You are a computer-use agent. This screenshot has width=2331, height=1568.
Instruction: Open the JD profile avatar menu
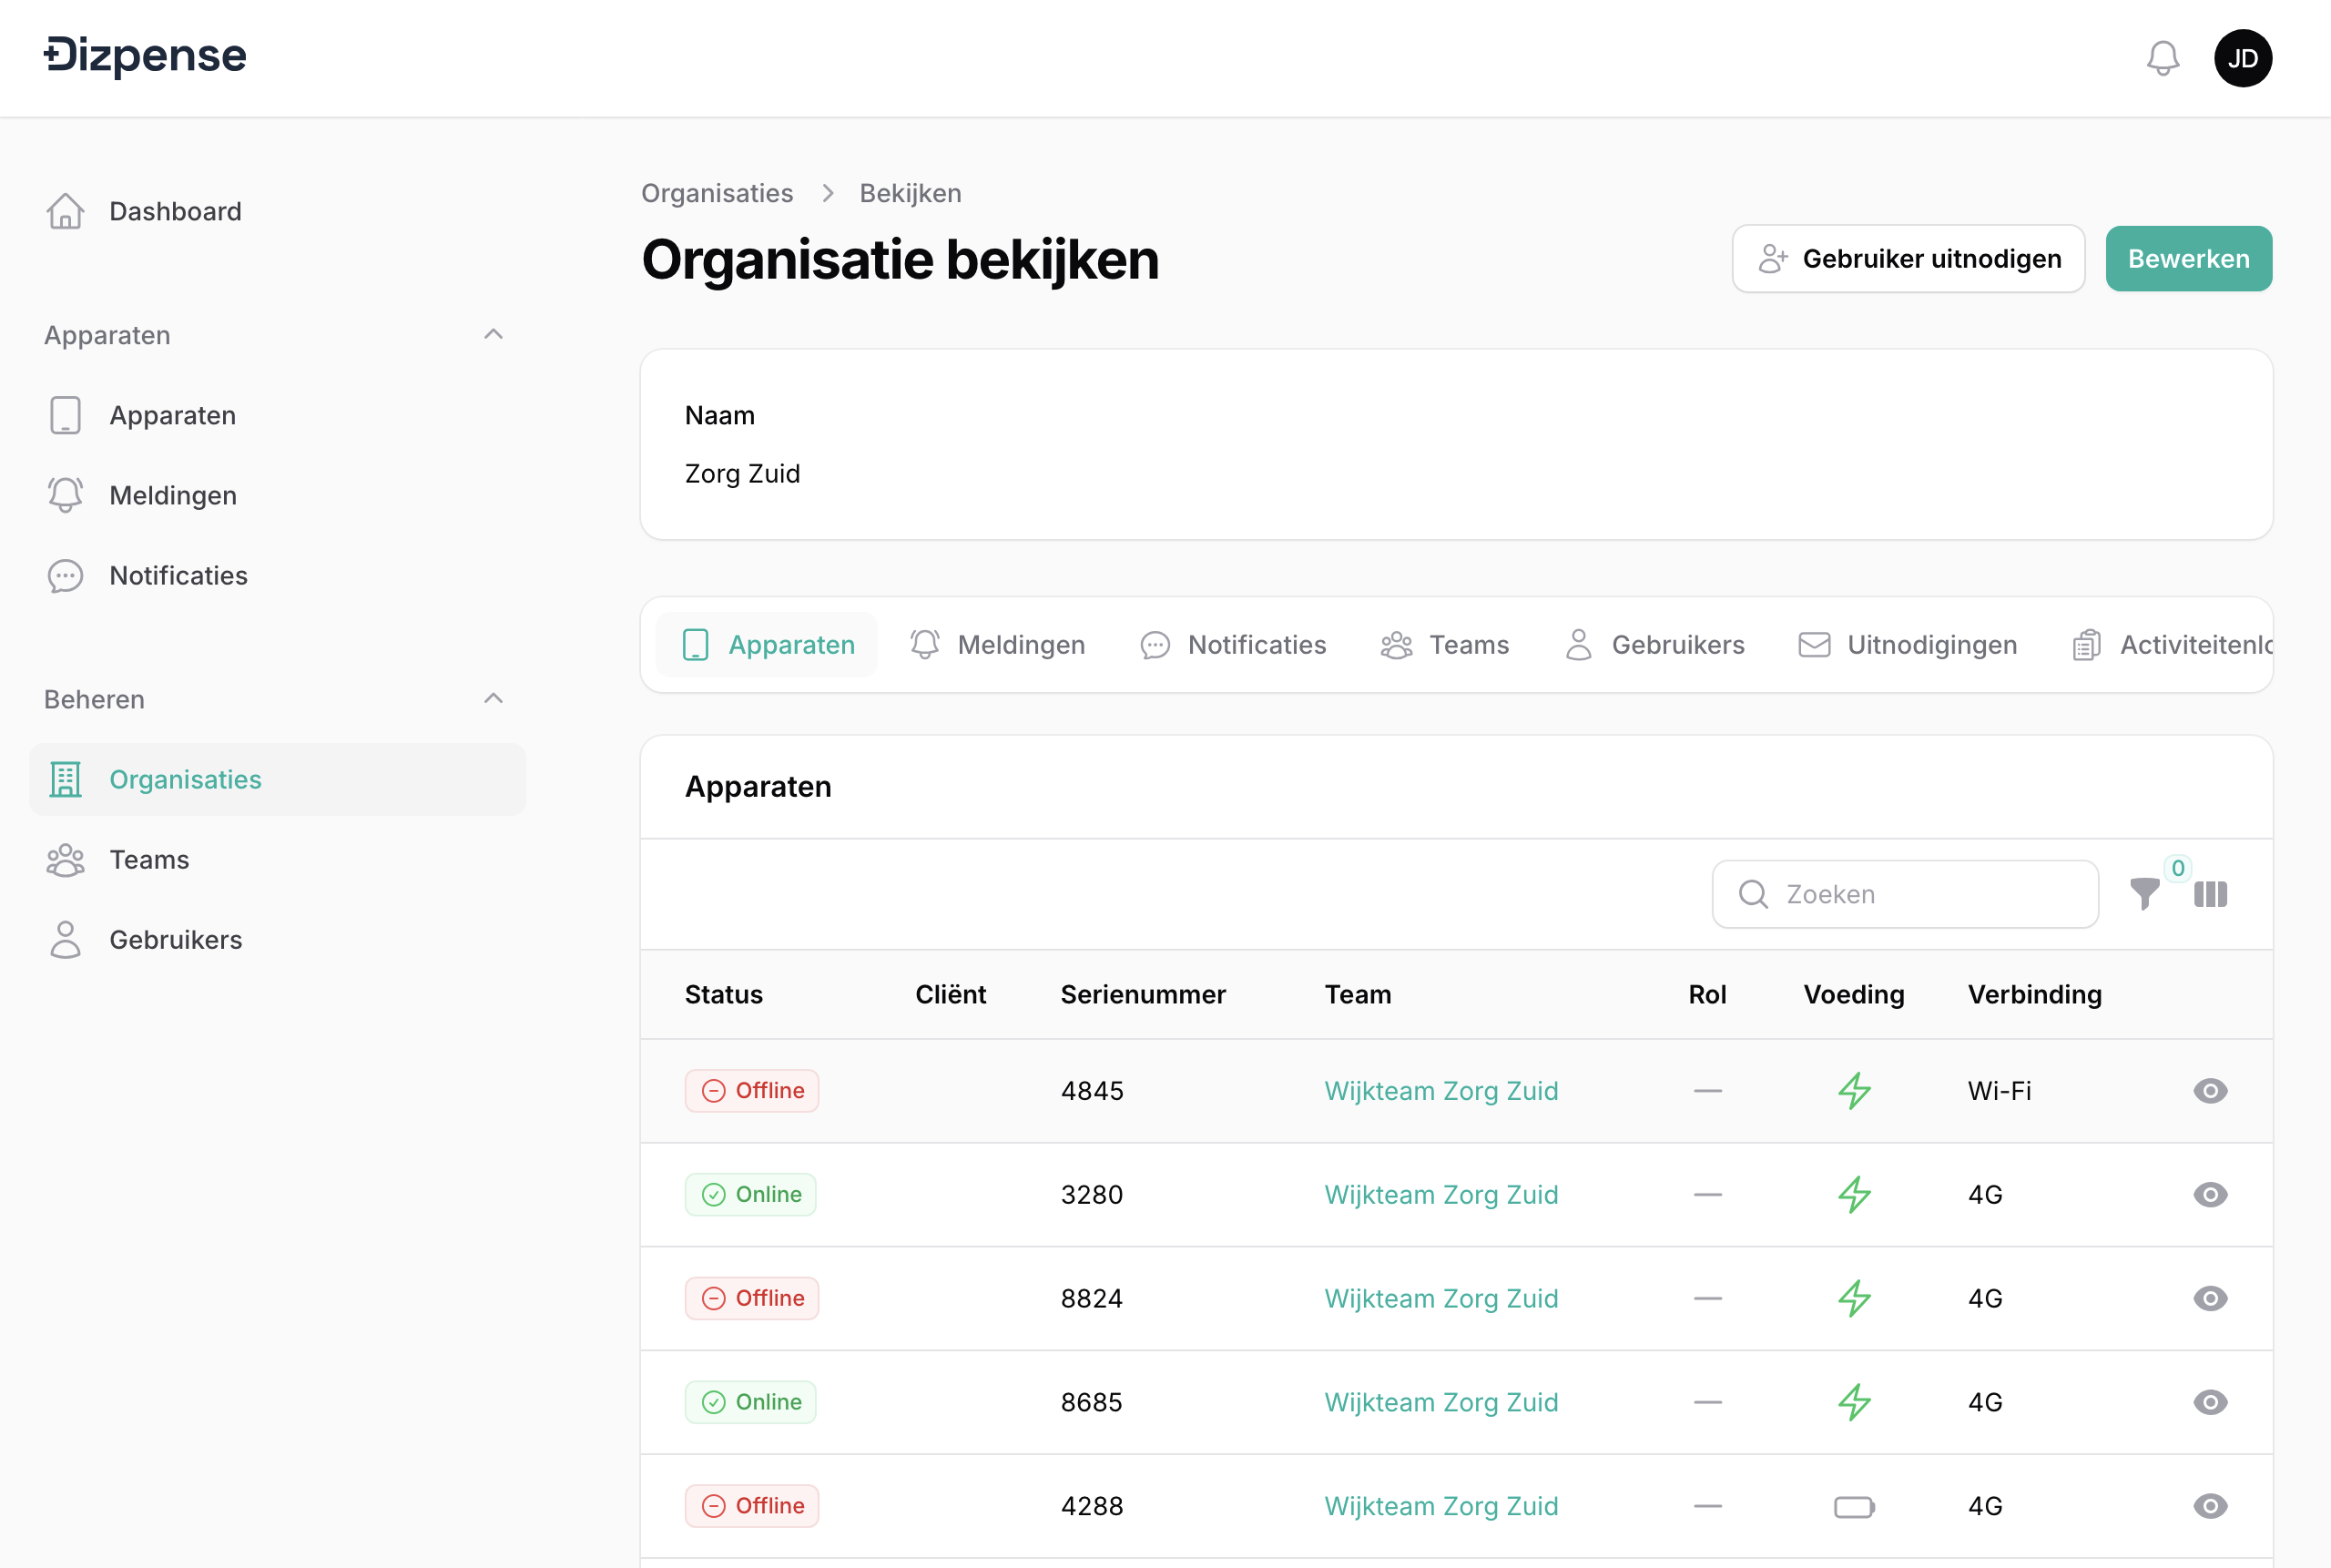[2243, 58]
